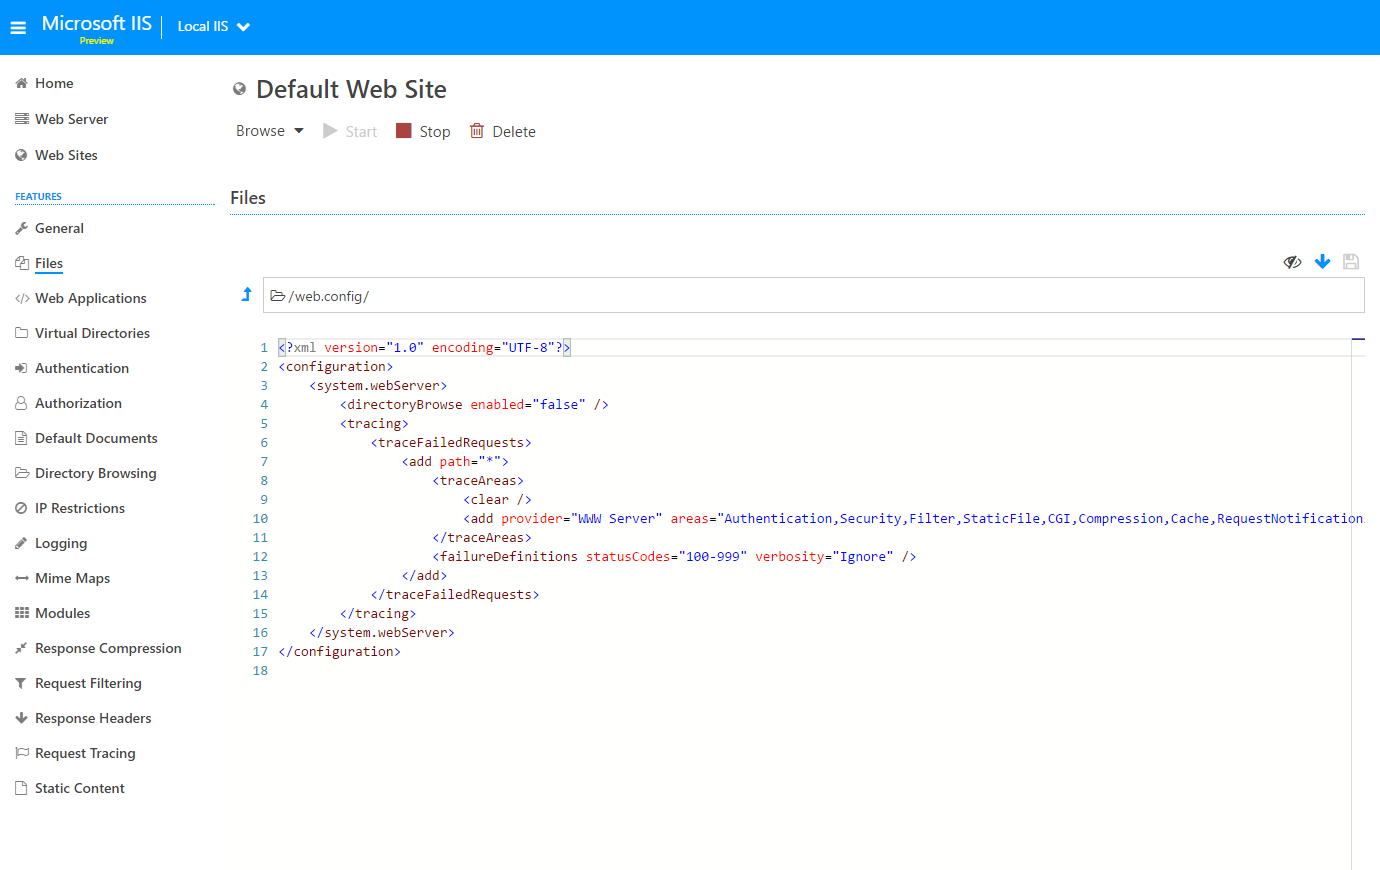The width and height of the screenshot is (1380, 870).
Task: Click the IP Restrictions ban icon
Action: pyautogui.click(x=21, y=508)
